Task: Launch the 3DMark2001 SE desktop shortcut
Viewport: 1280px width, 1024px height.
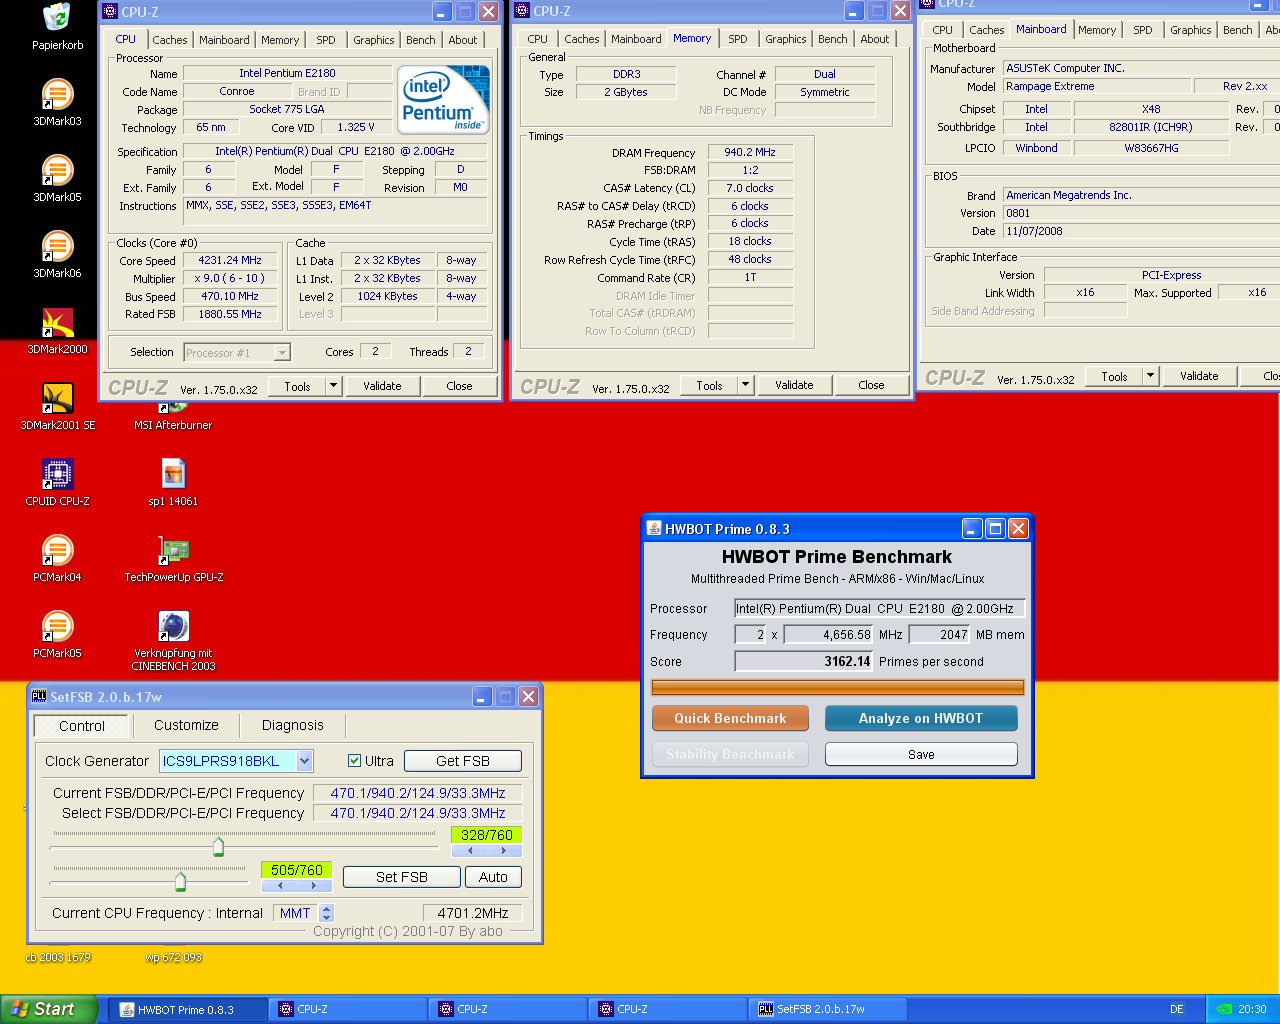Action: coord(57,399)
